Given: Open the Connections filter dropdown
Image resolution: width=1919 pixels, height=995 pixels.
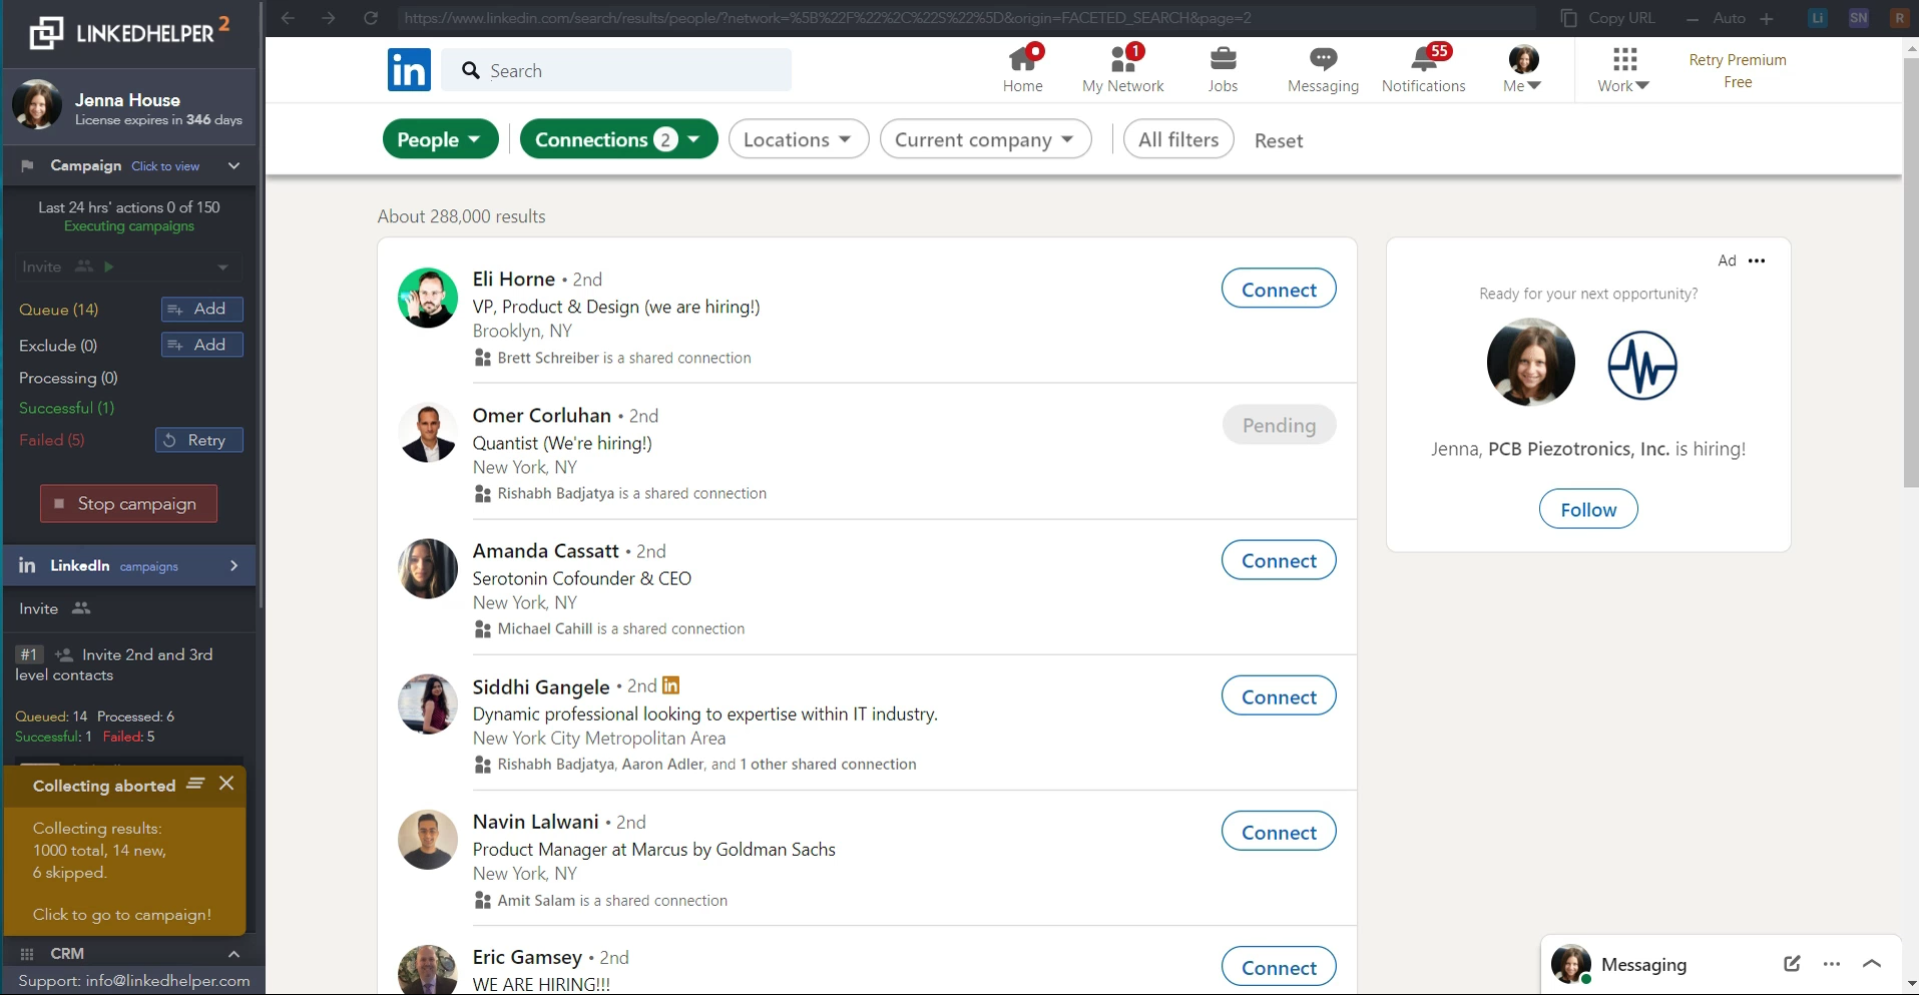Looking at the screenshot, I should pyautogui.click(x=619, y=139).
